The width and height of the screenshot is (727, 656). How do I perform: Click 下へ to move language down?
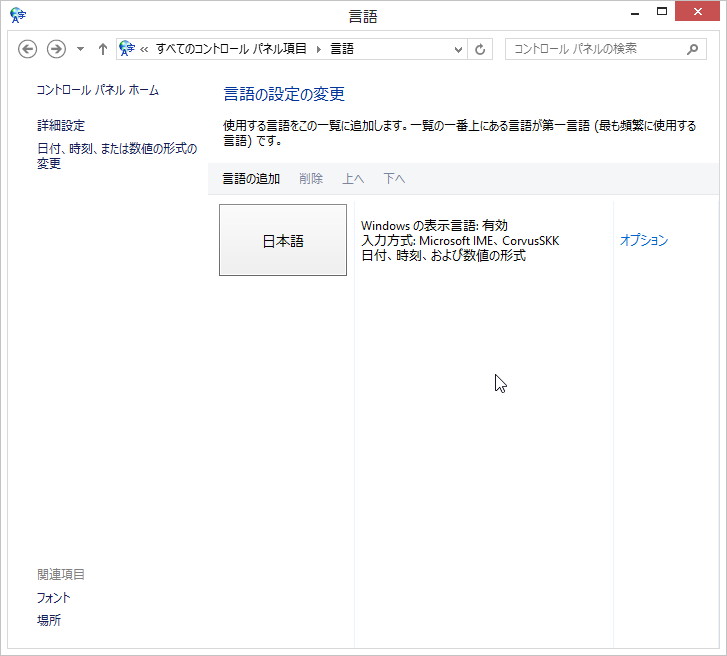click(x=394, y=178)
